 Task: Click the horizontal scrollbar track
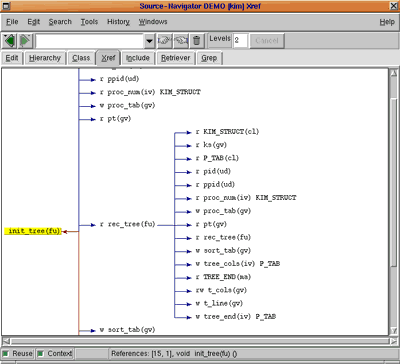200,341
